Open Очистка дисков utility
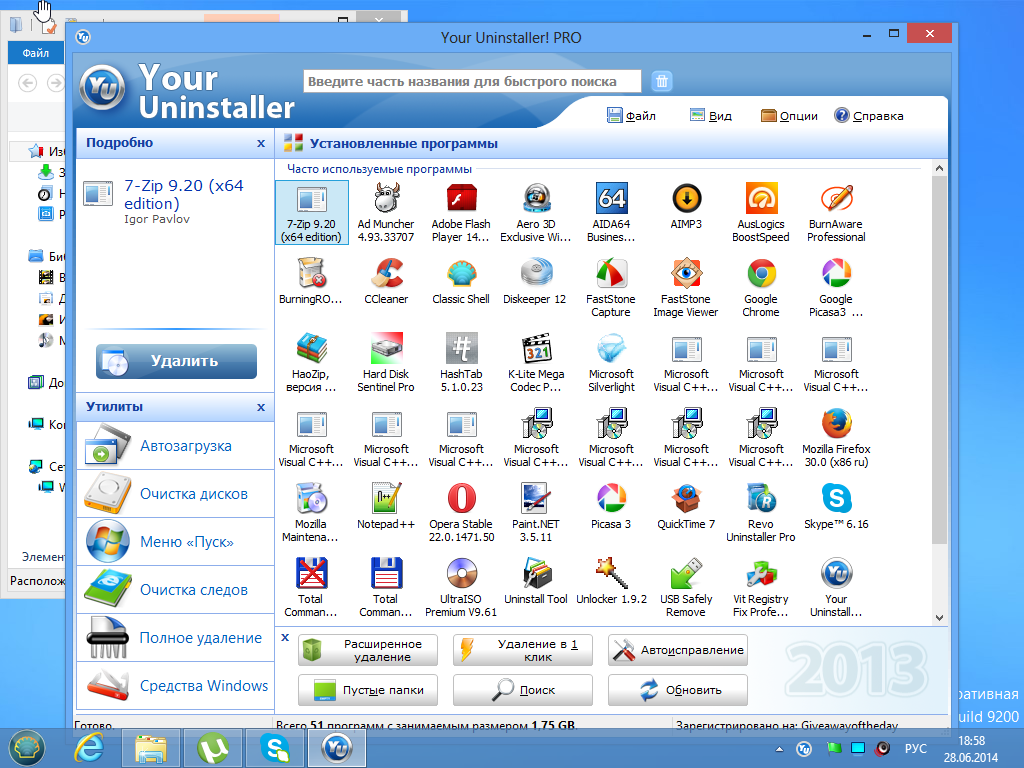The image size is (1024, 768). [x=175, y=494]
